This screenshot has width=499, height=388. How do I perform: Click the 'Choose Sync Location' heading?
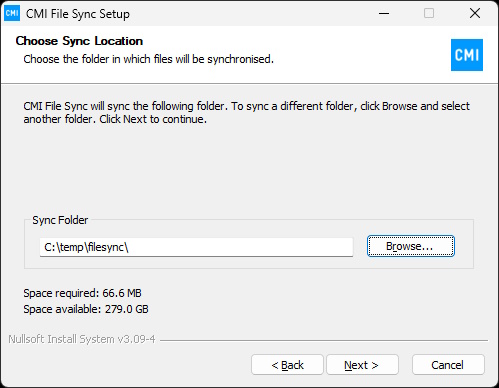(79, 41)
